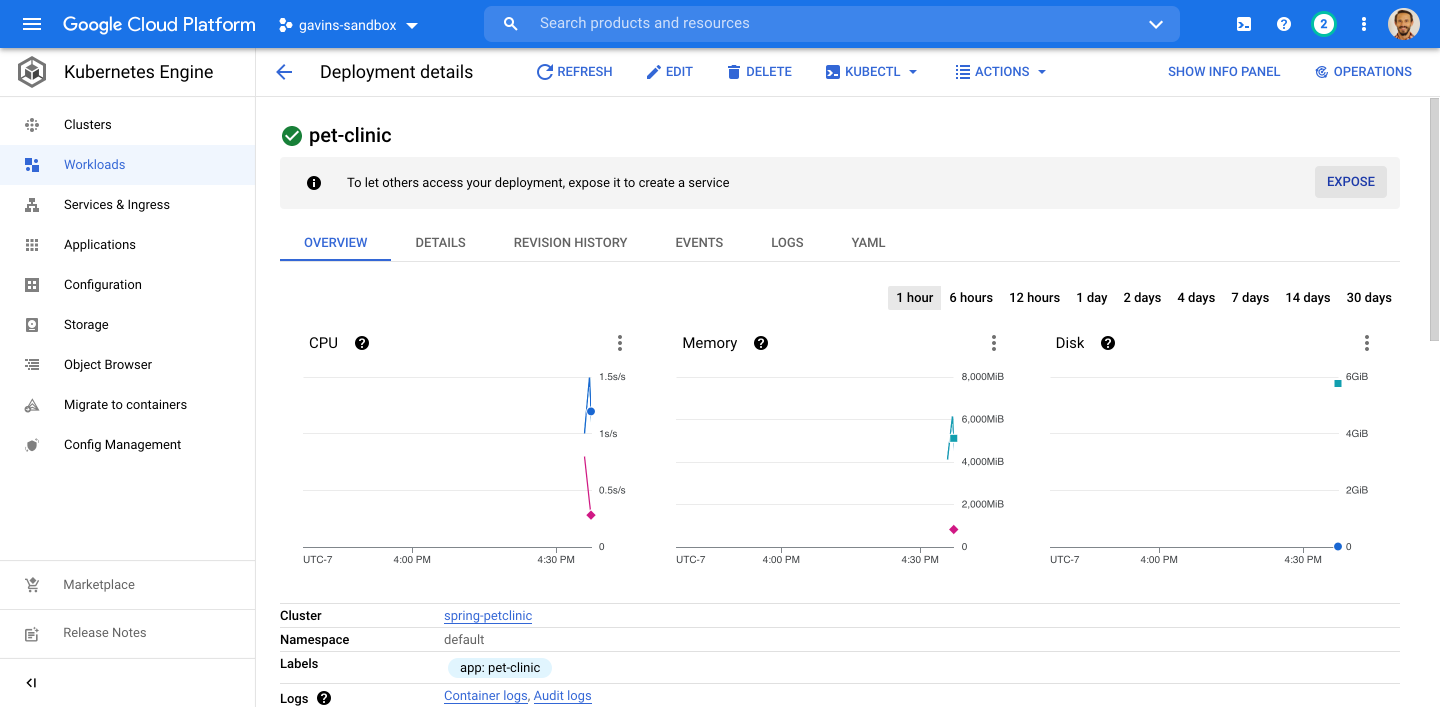Viewport: 1440px width, 707px height.
Task: Expand the gavins-sandbox project selector
Action: (349, 25)
